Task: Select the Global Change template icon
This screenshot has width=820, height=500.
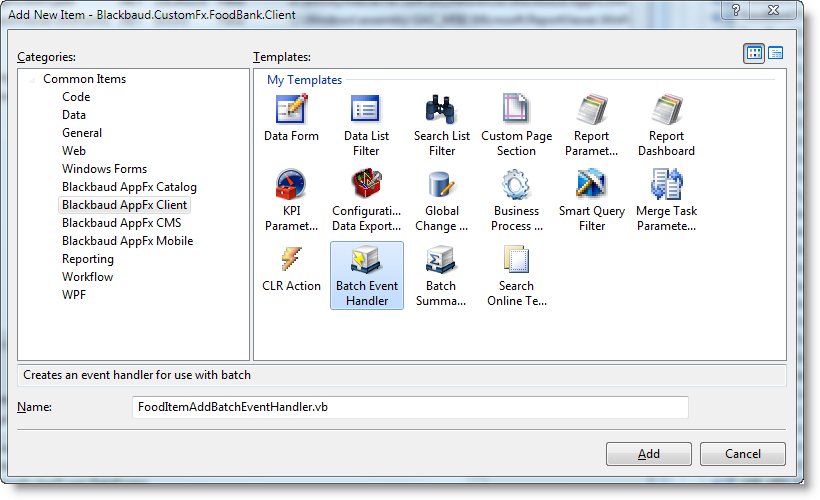Action: pos(441,185)
